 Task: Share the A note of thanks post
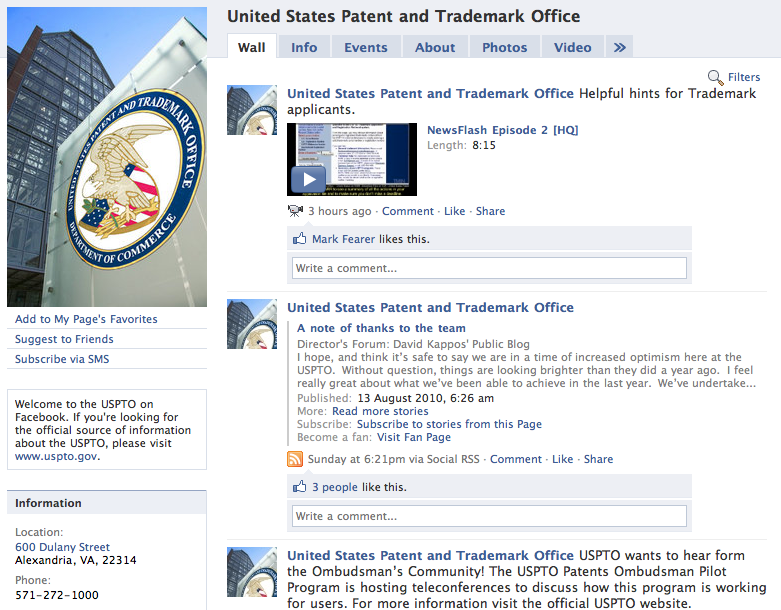pyautogui.click(x=598, y=459)
